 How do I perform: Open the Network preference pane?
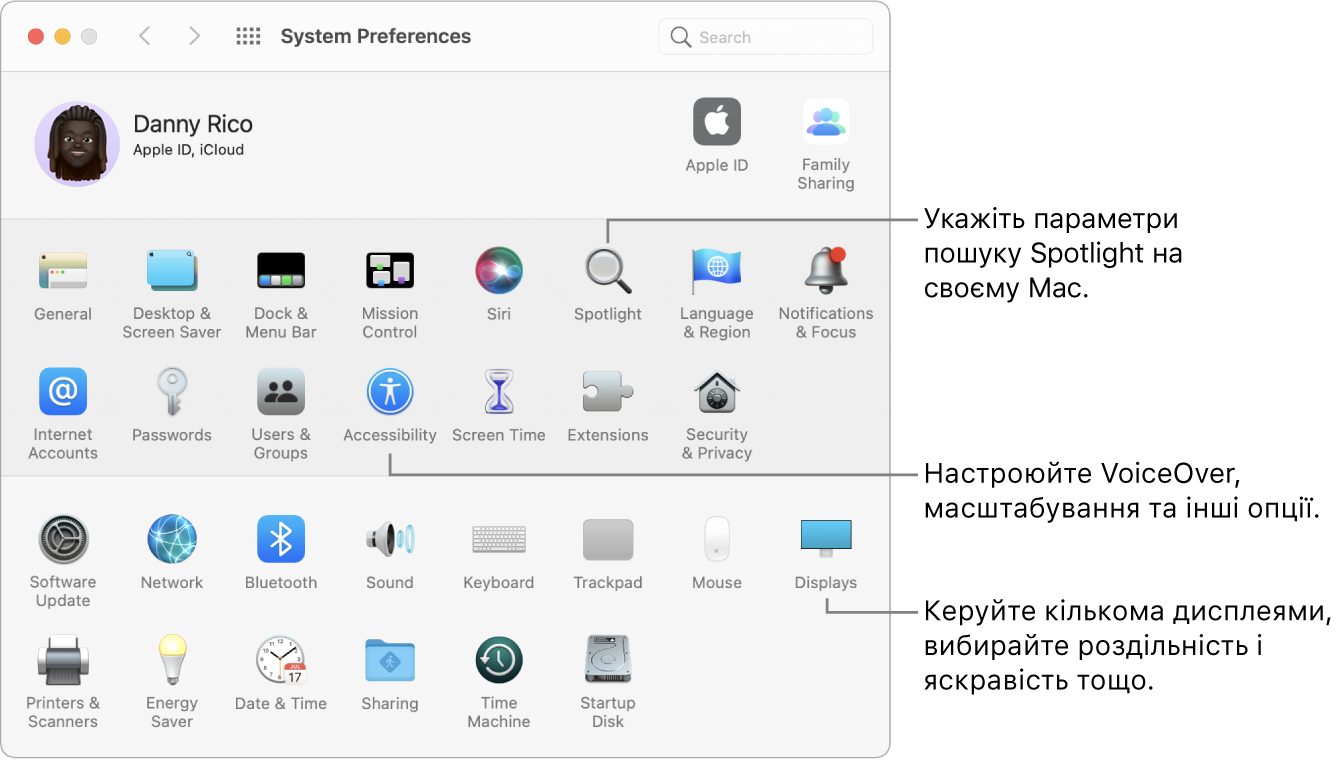[x=171, y=540]
